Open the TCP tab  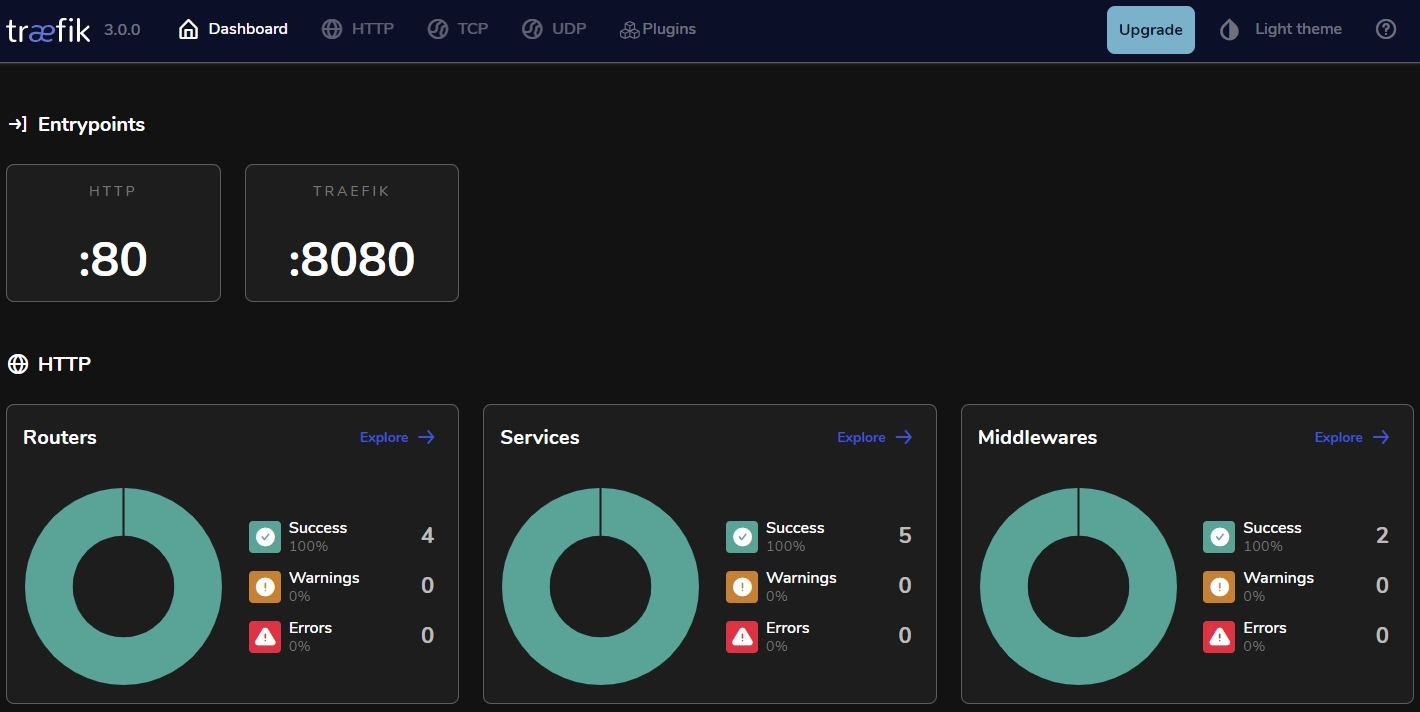[458, 29]
